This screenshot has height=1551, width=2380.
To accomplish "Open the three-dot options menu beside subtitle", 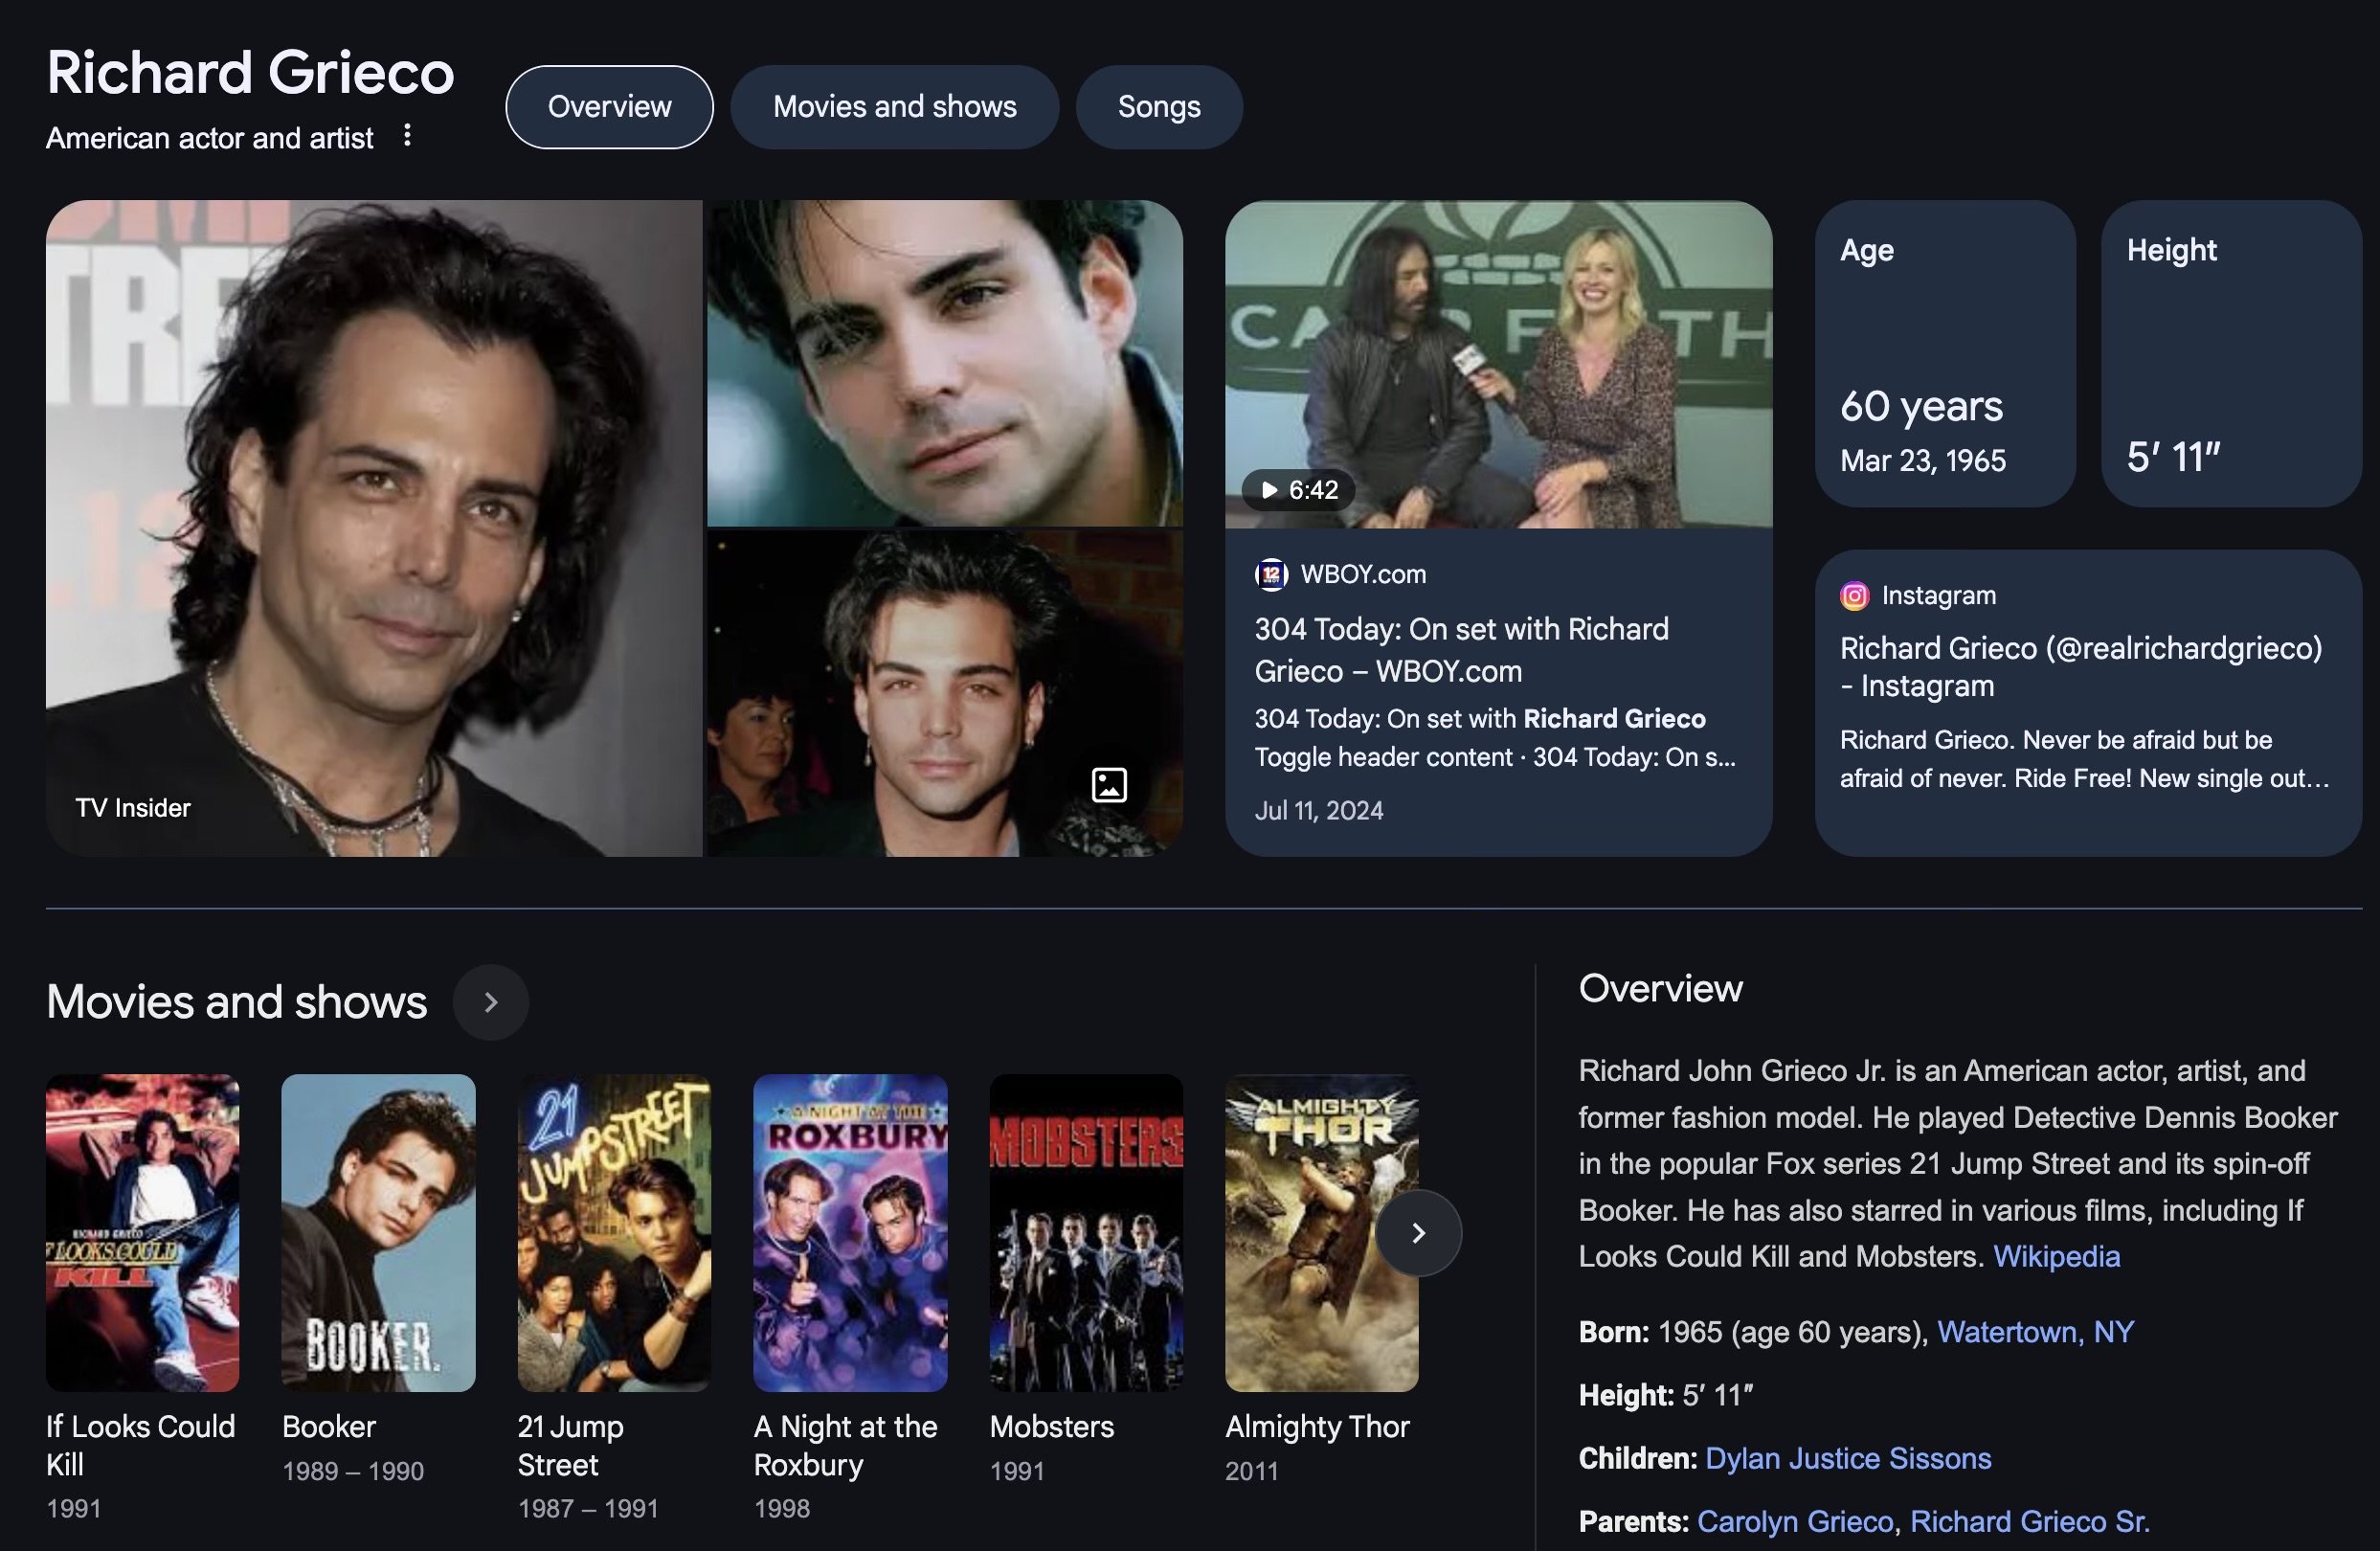I will (x=407, y=136).
